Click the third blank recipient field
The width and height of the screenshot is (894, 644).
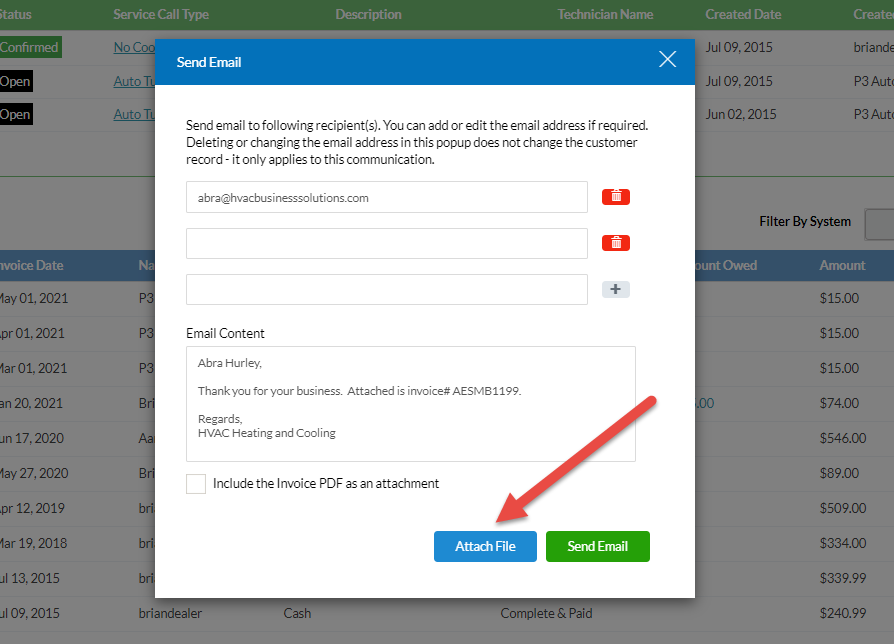tap(385, 289)
